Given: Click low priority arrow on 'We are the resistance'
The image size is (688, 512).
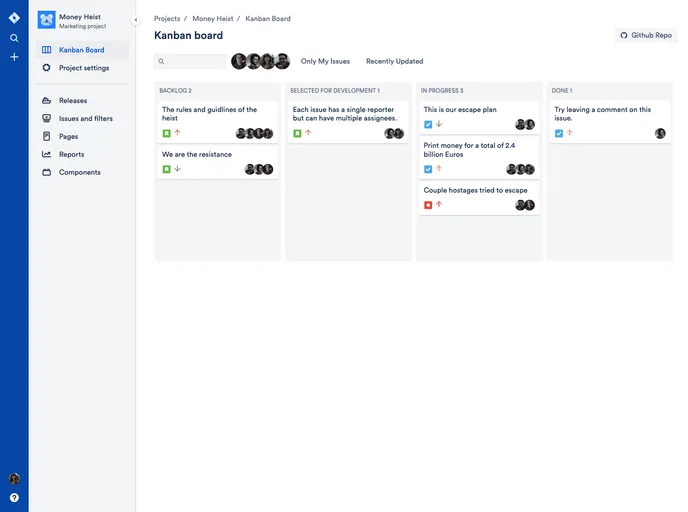Looking at the screenshot, I should point(177,168).
